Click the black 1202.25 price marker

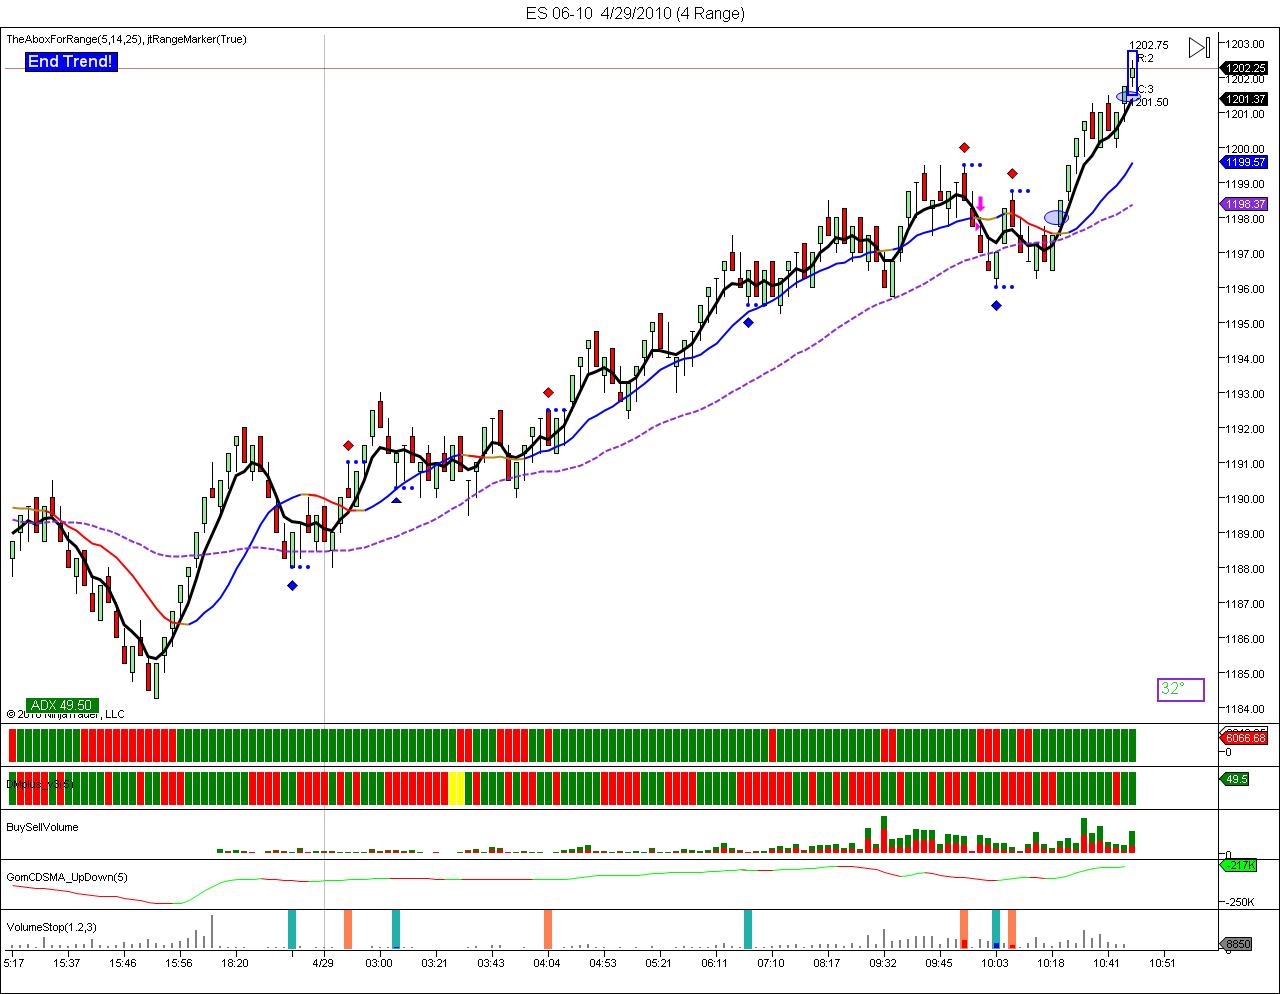click(x=1245, y=68)
